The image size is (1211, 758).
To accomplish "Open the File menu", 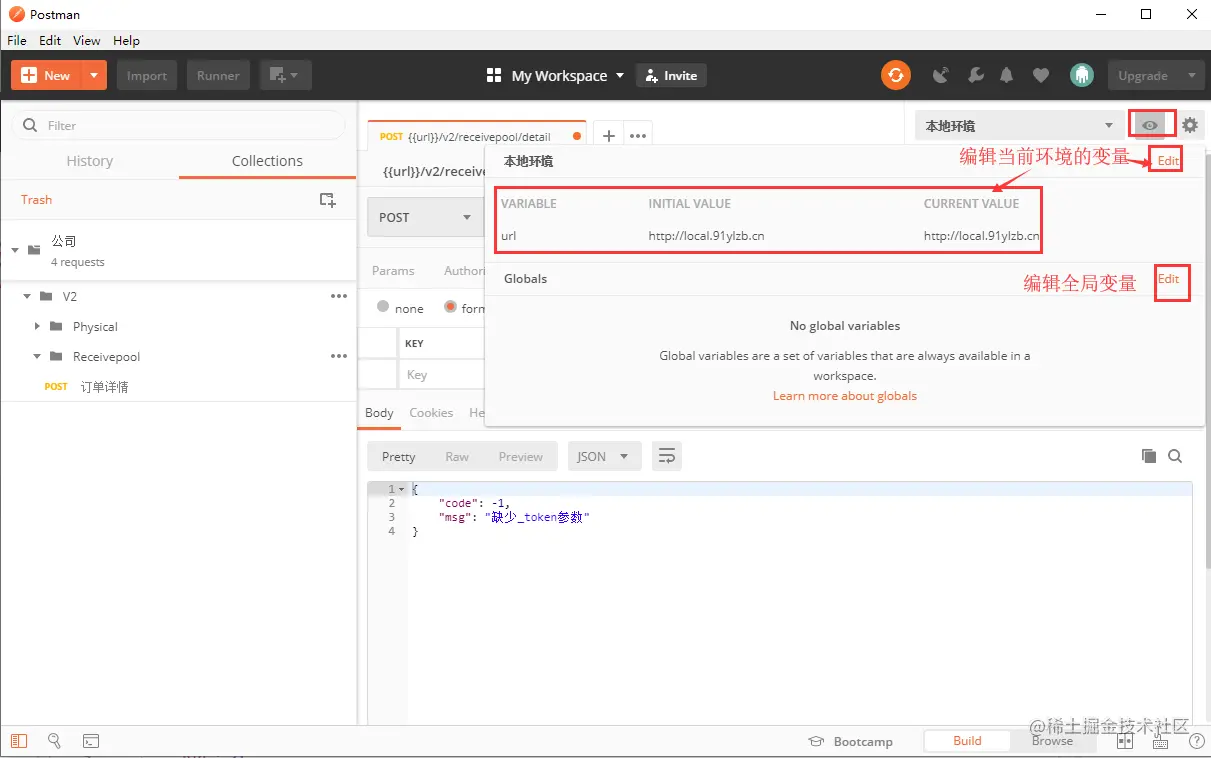I will pyautogui.click(x=16, y=41).
